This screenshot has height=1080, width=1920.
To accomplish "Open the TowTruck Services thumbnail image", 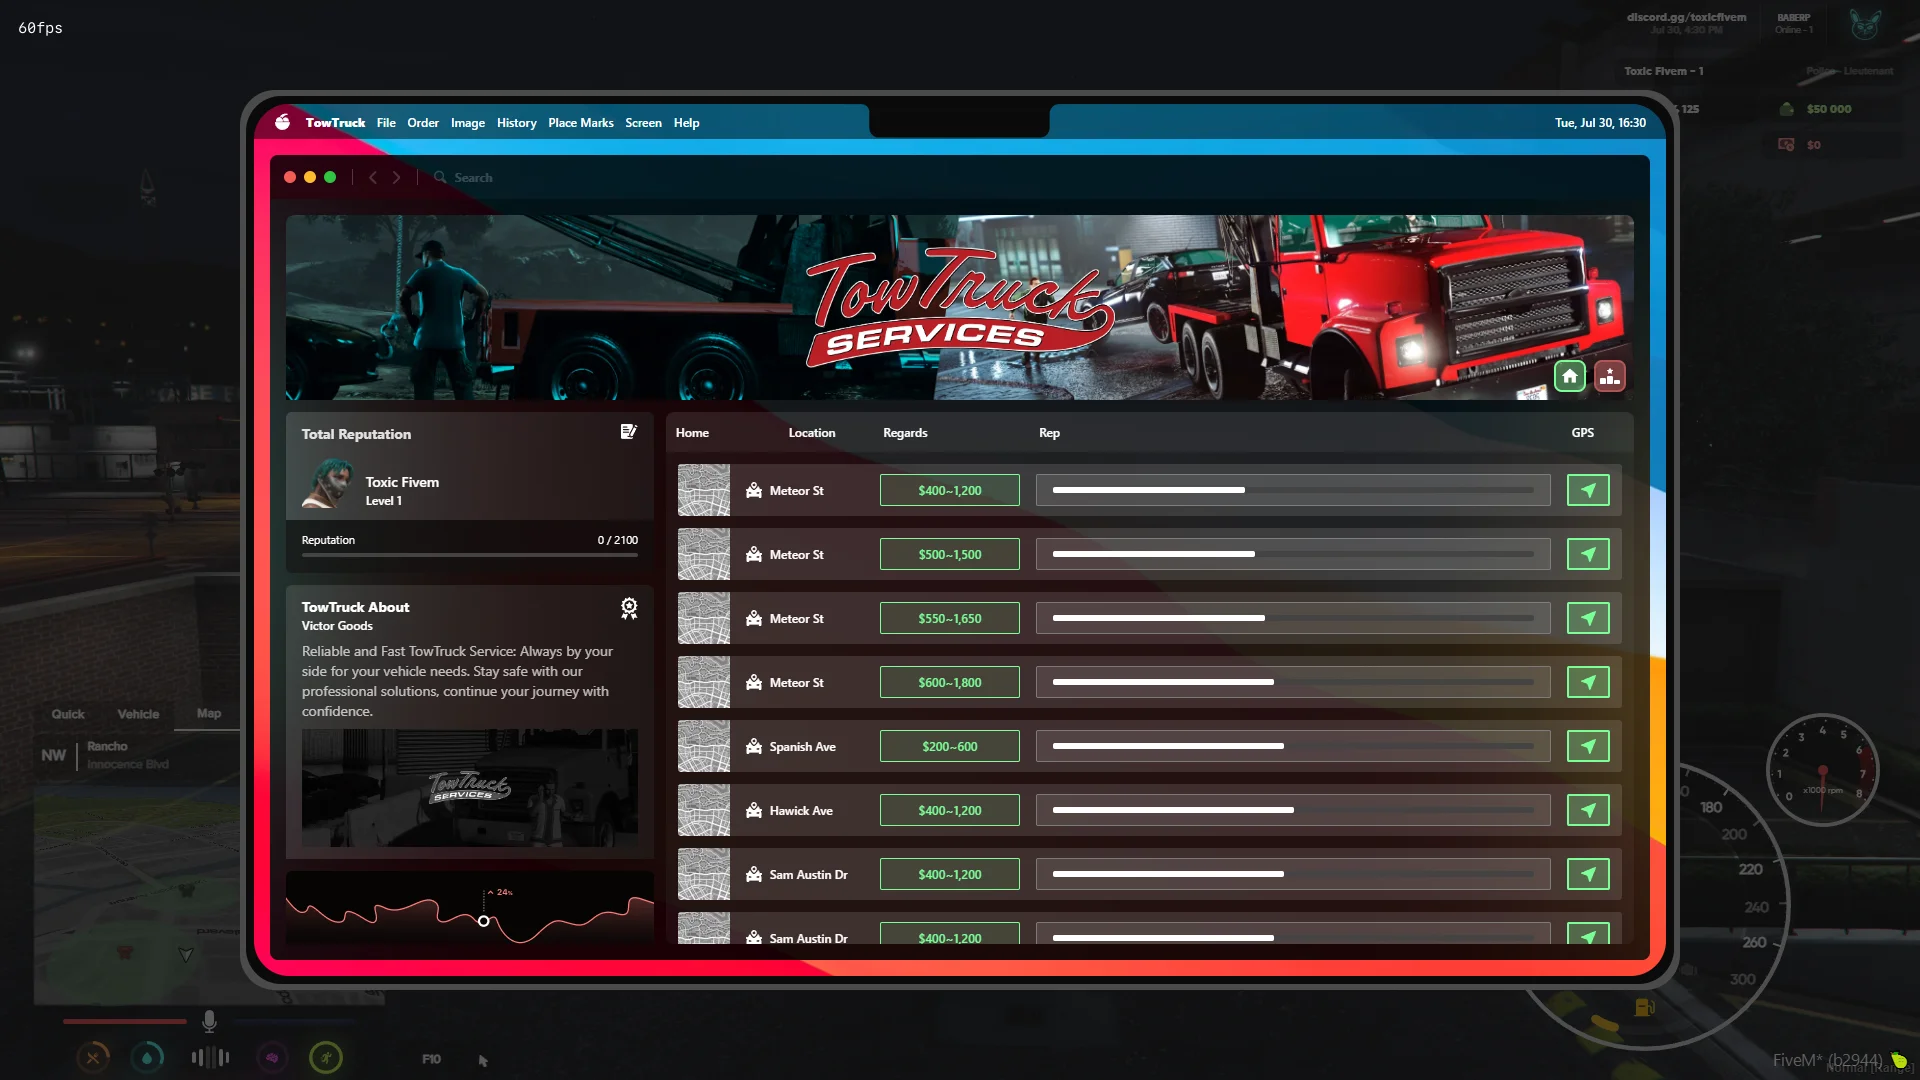I will tap(469, 788).
